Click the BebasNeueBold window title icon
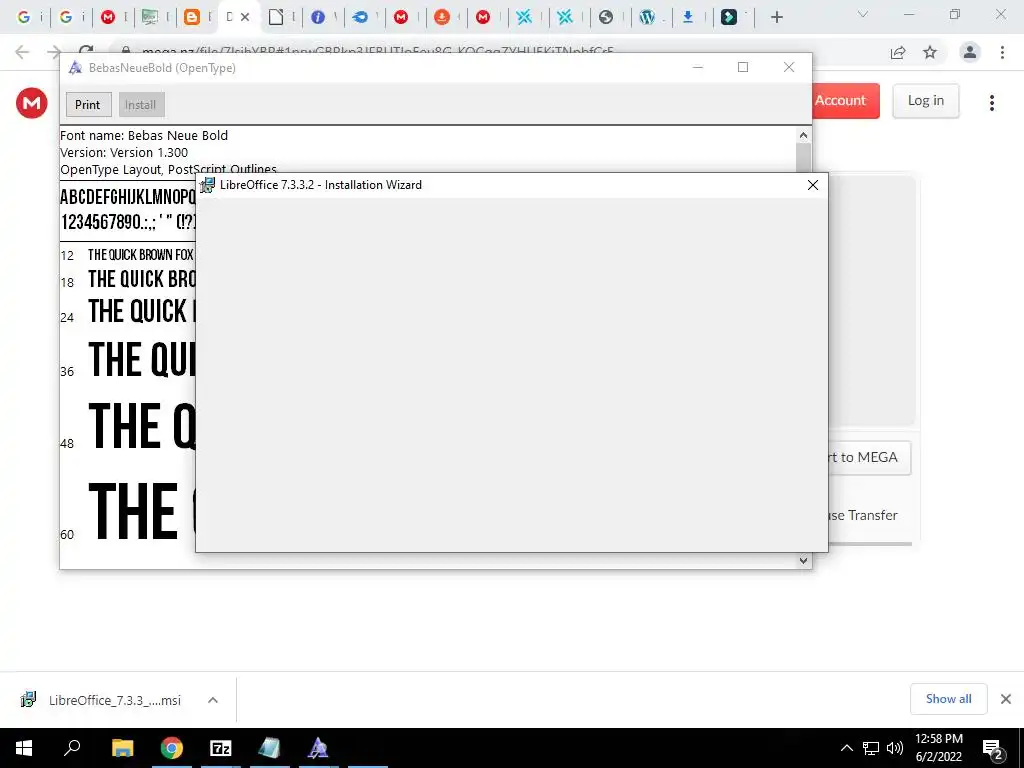1024x768 pixels. tap(75, 67)
